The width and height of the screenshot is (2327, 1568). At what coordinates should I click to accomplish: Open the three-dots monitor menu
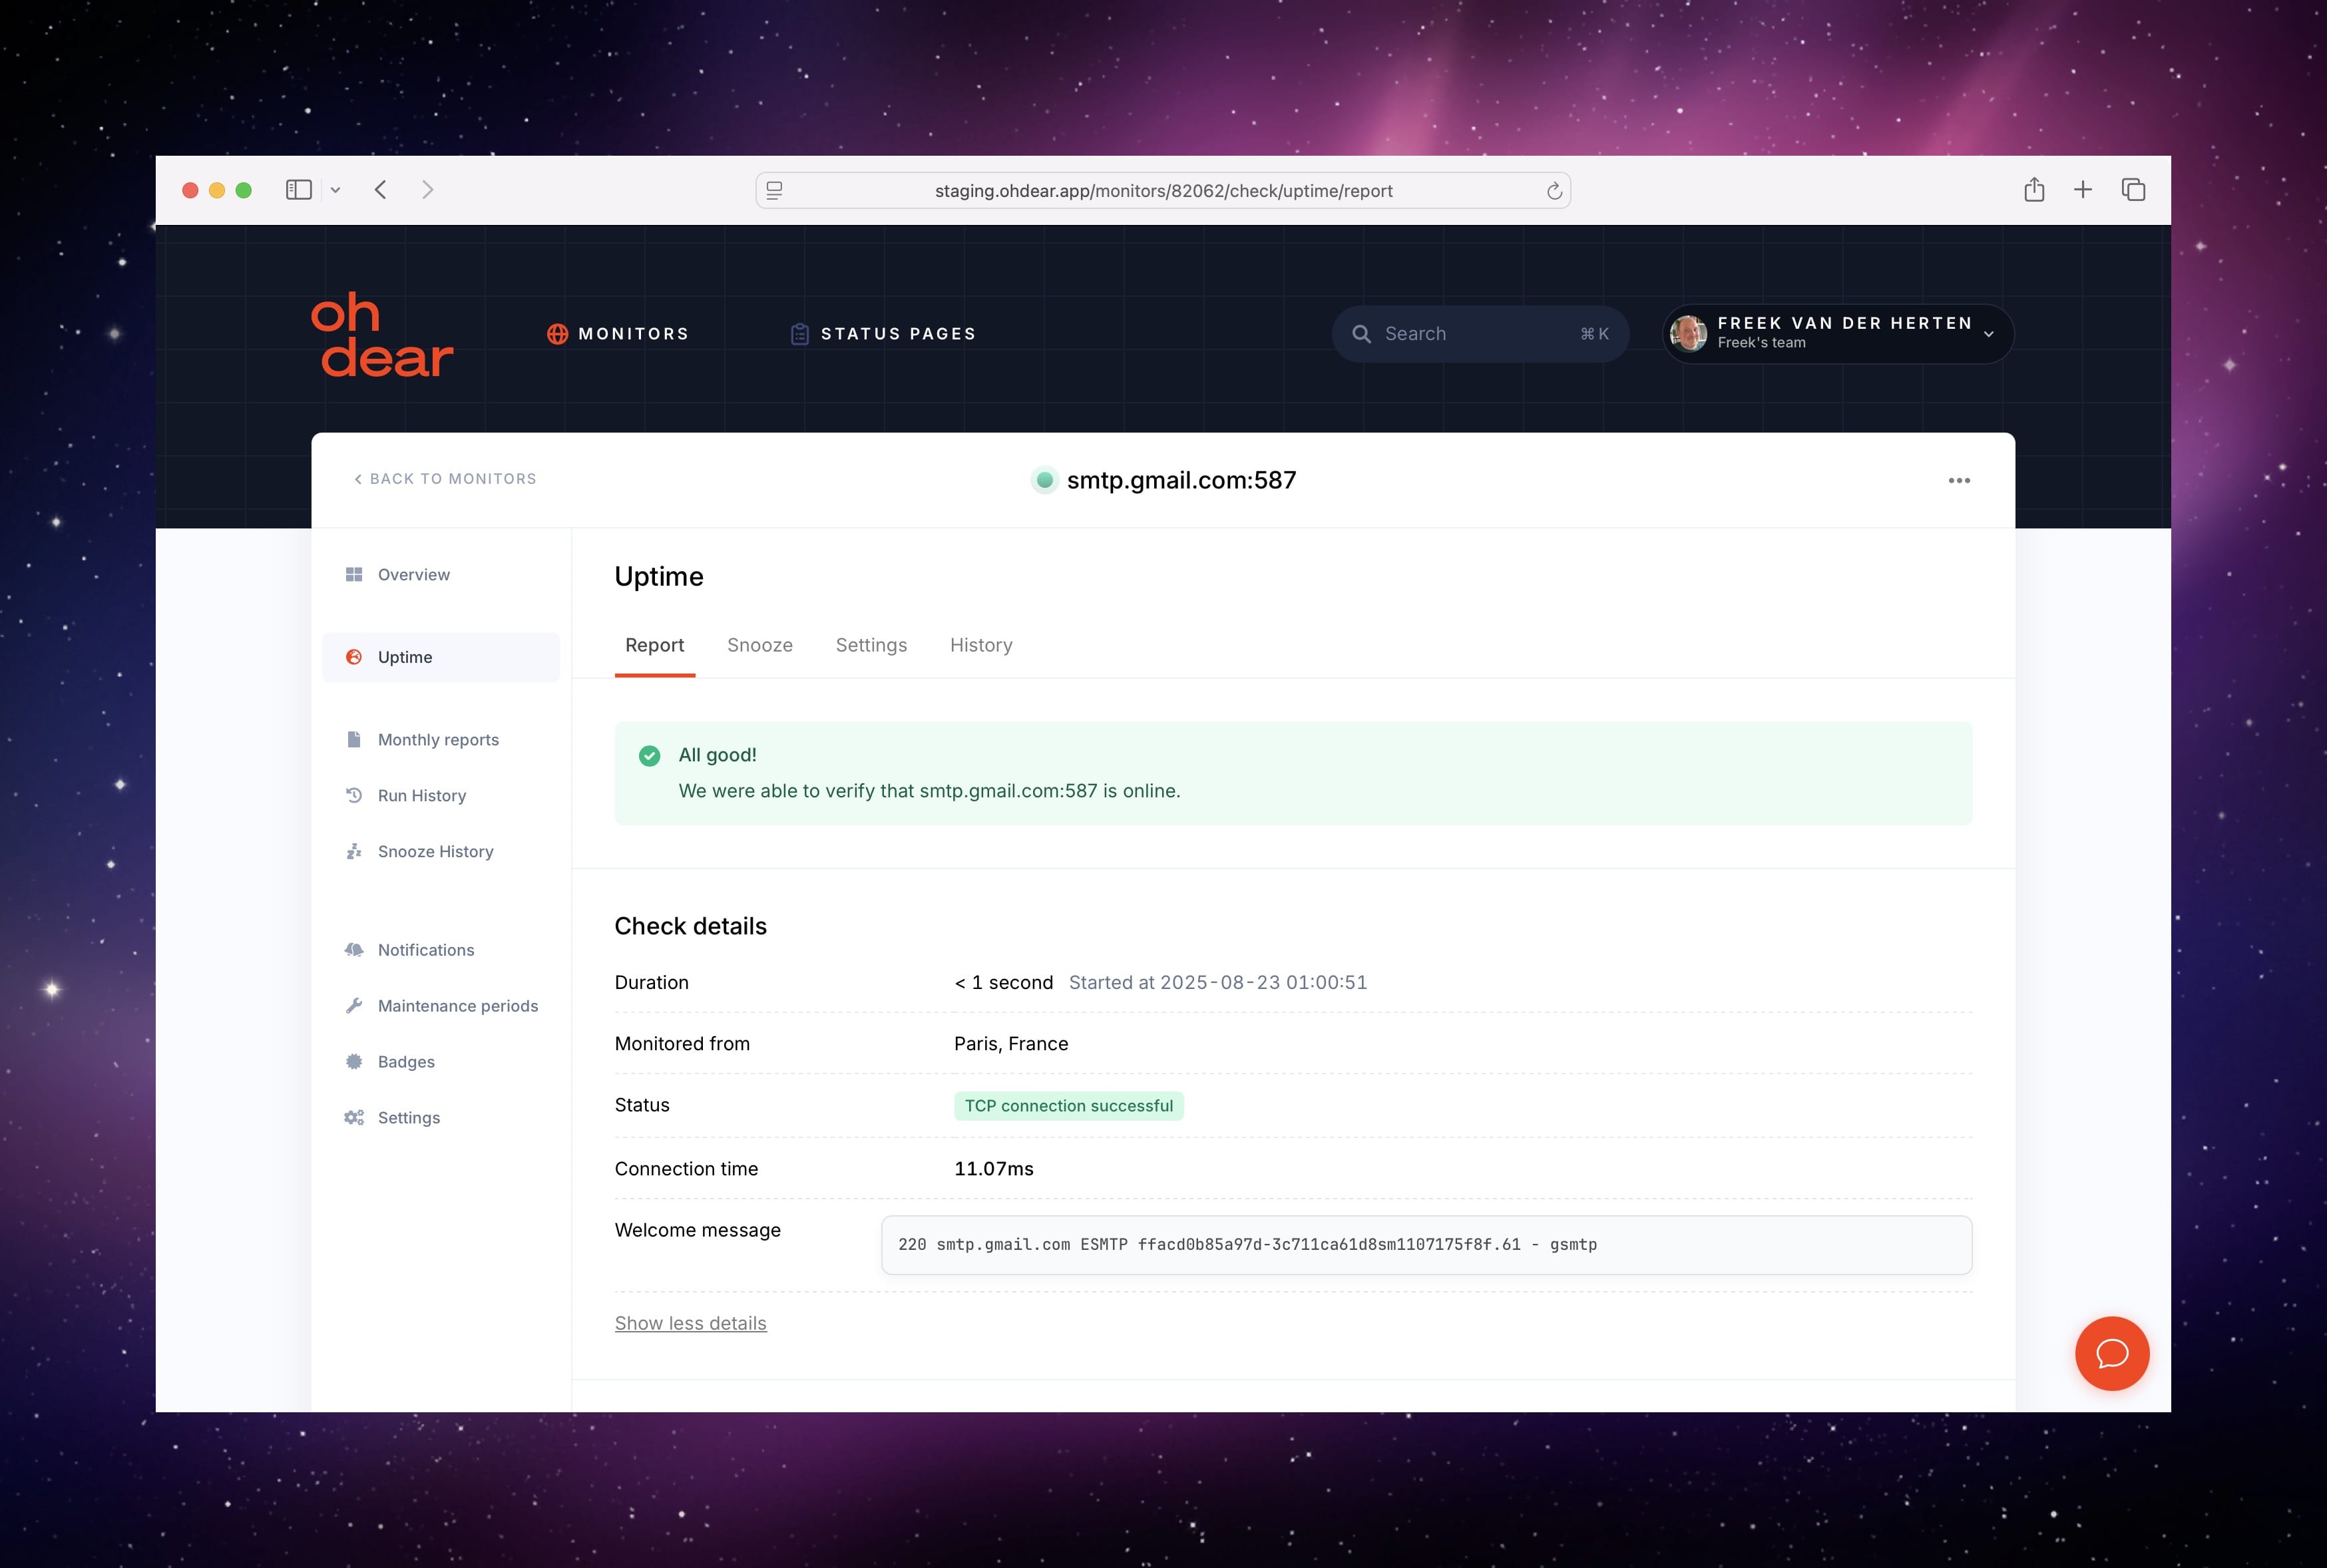click(1959, 480)
